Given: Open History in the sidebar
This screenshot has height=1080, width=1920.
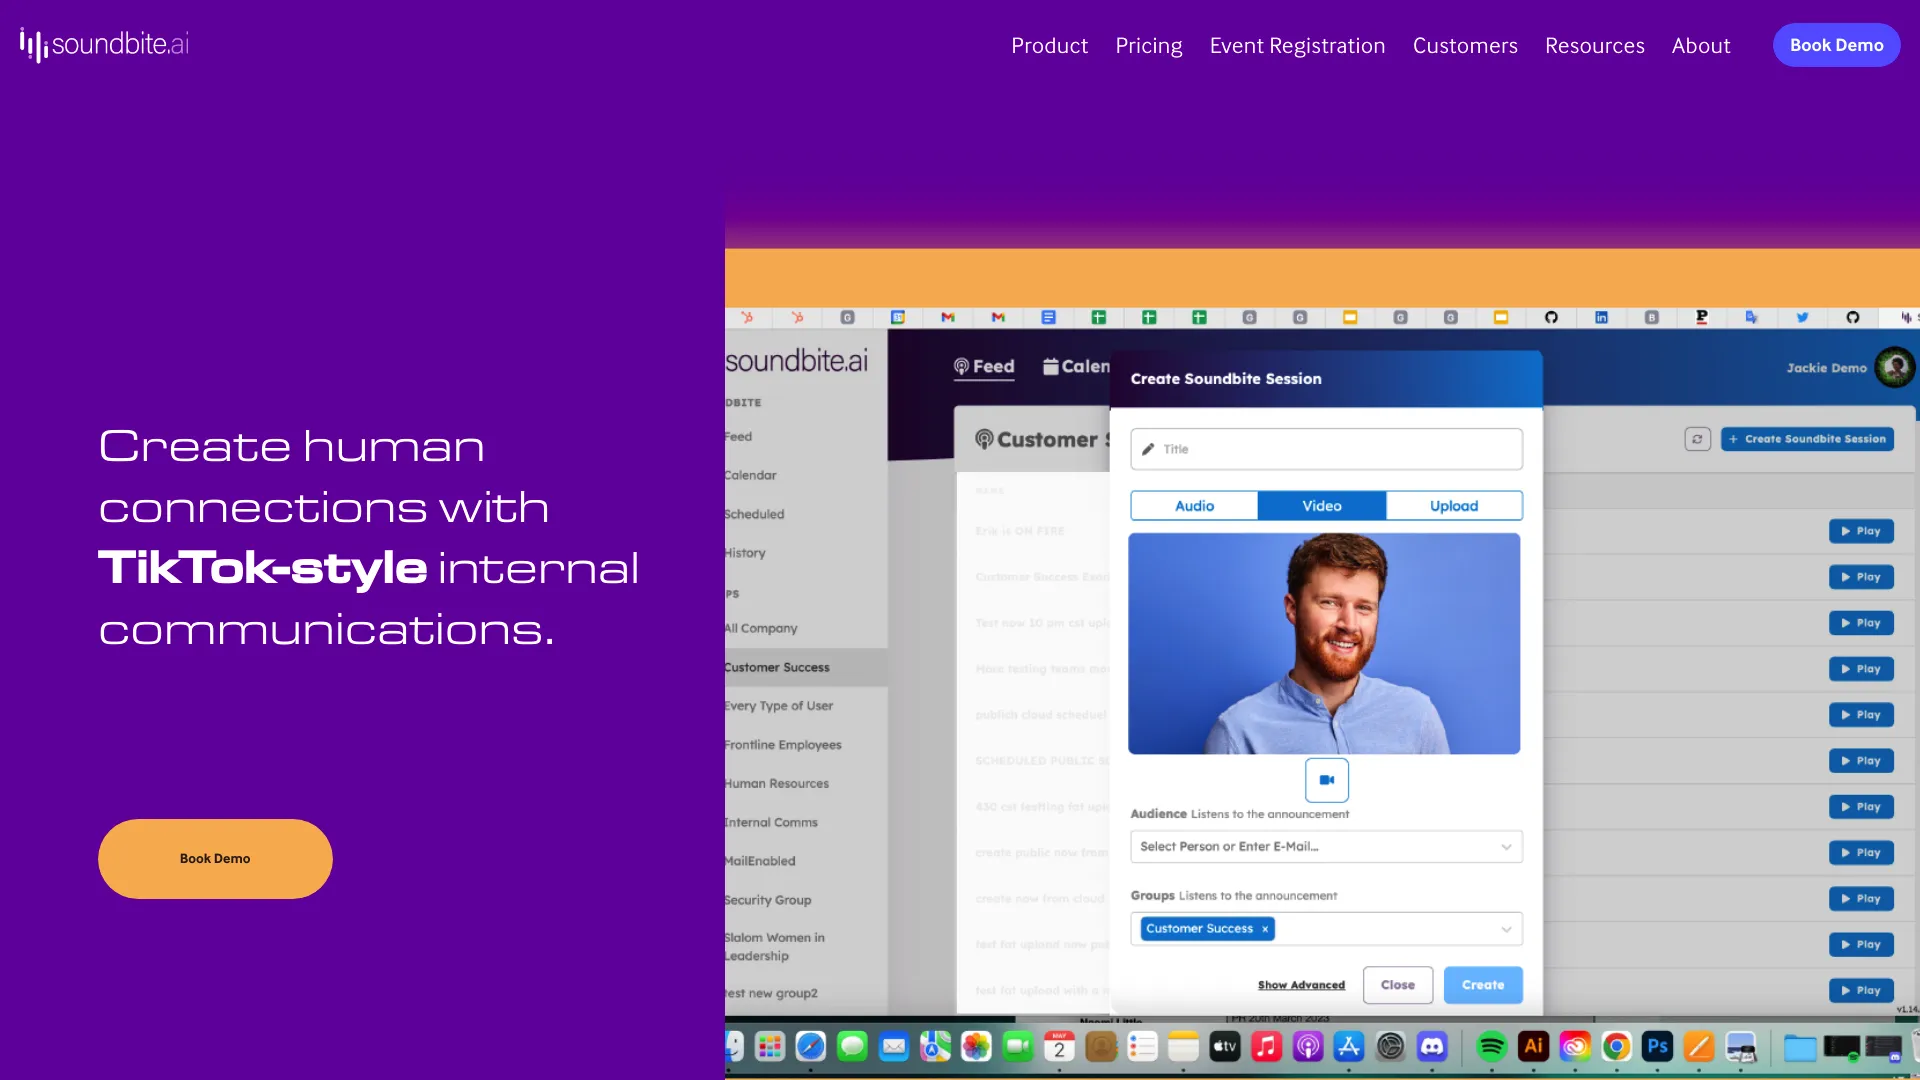Looking at the screenshot, I should (746, 553).
